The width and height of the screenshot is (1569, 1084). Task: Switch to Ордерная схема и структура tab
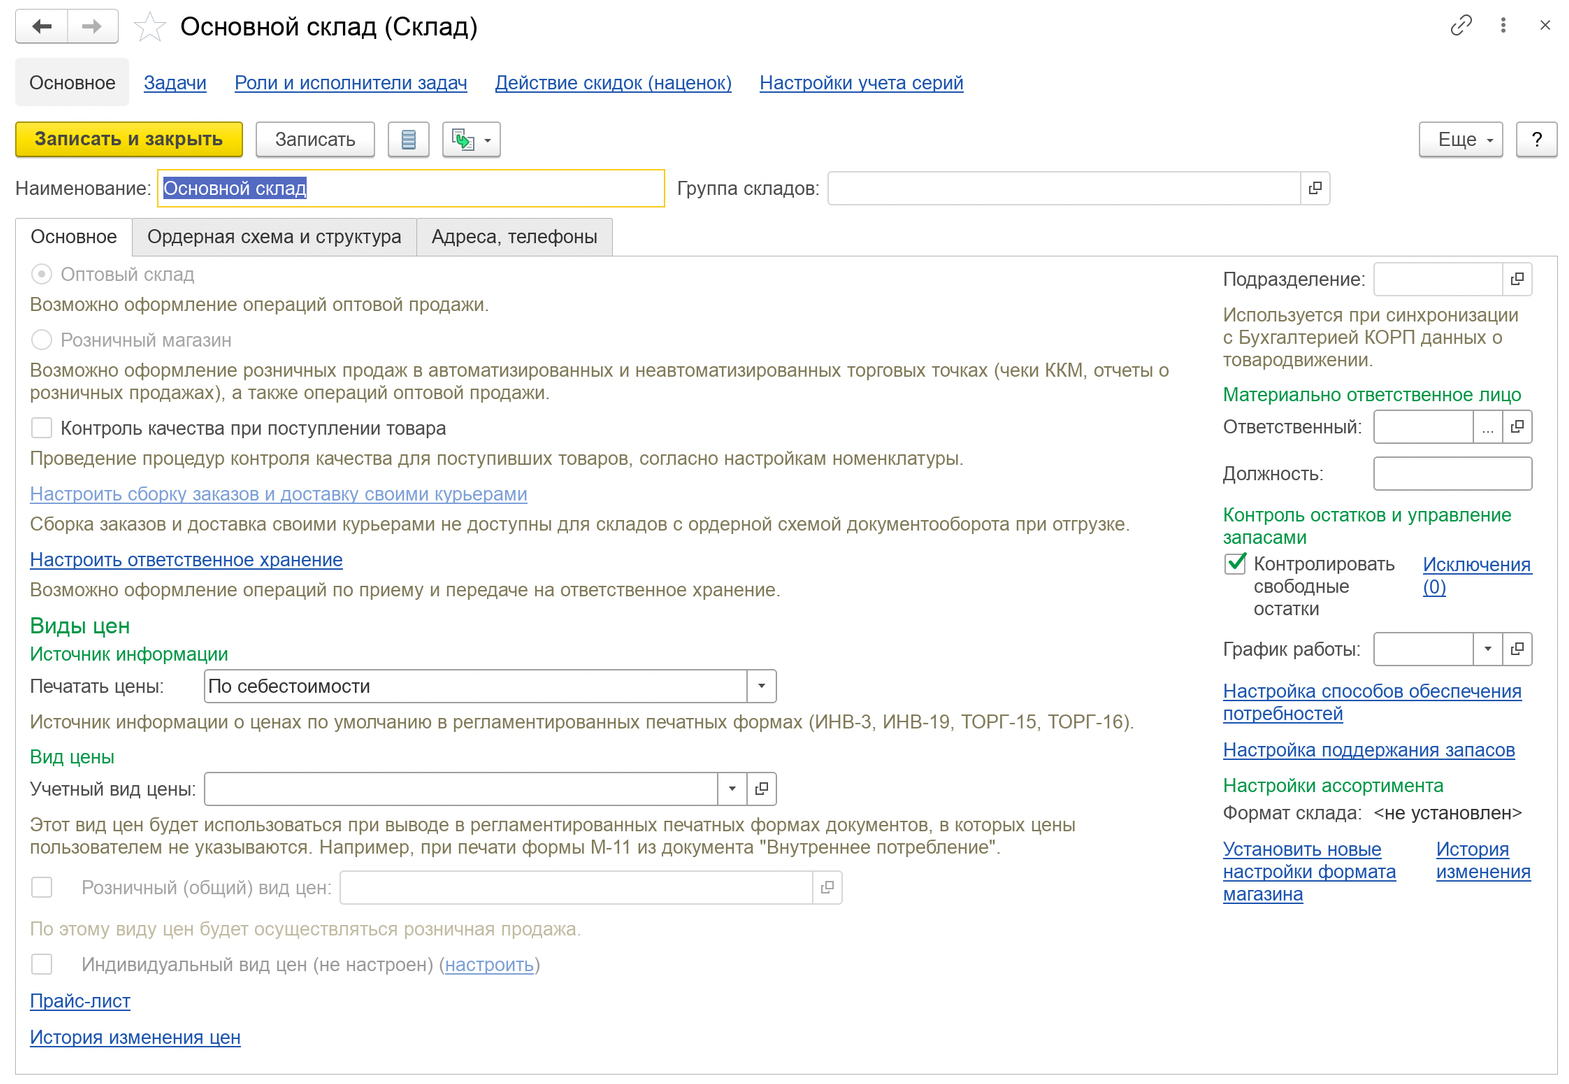[x=274, y=237]
